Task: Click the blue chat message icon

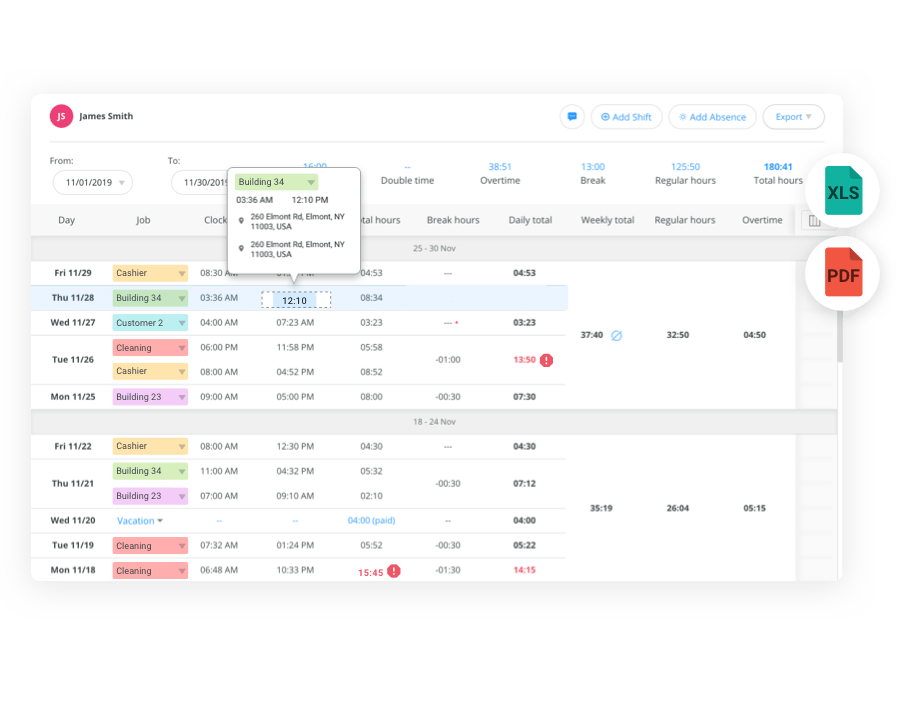Action: (x=571, y=117)
